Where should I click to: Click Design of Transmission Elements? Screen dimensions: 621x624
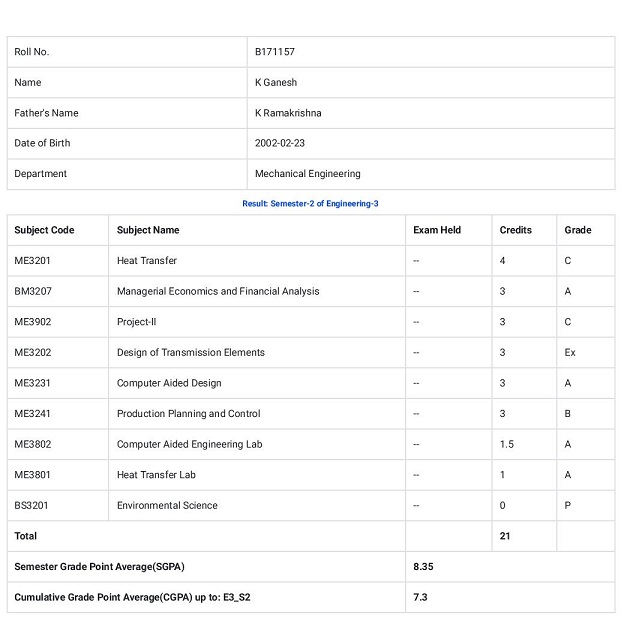pos(190,353)
